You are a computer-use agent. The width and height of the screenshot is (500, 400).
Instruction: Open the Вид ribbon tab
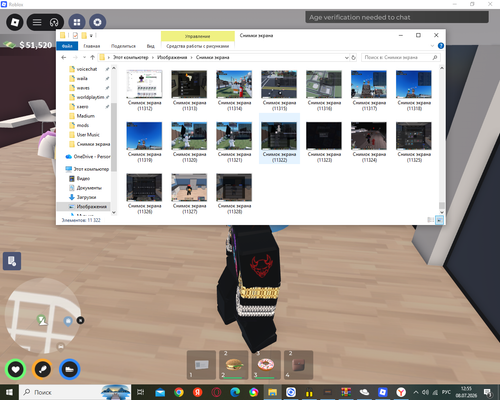[x=151, y=46]
